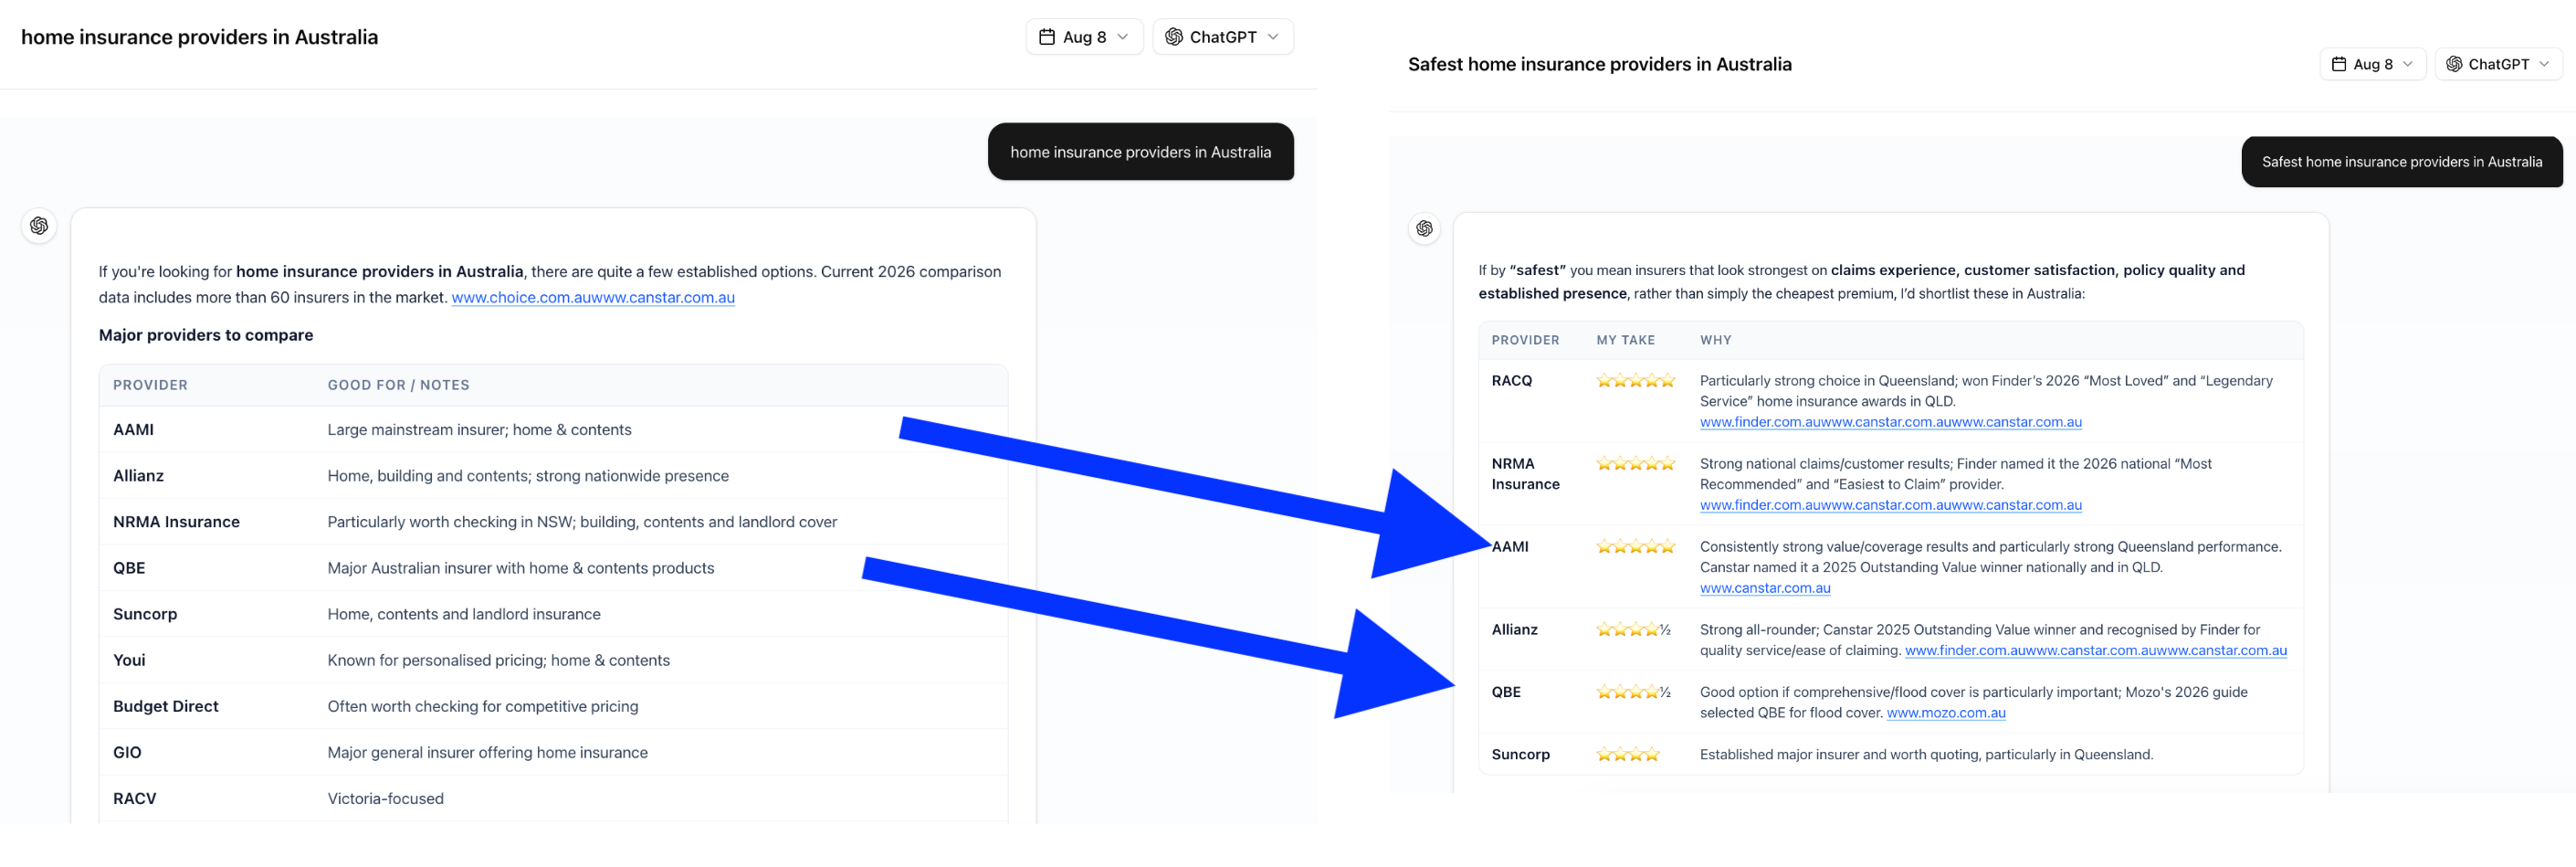Select 'NRMA Insurance' in the left provider table
Viewport: 2576px width, 867px height.
[x=176, y=522]
